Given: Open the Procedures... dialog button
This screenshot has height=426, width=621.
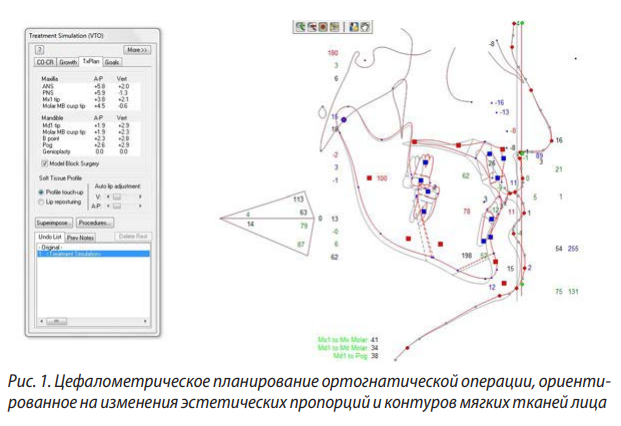Looking at the screenshot, I should pos(95,223).
